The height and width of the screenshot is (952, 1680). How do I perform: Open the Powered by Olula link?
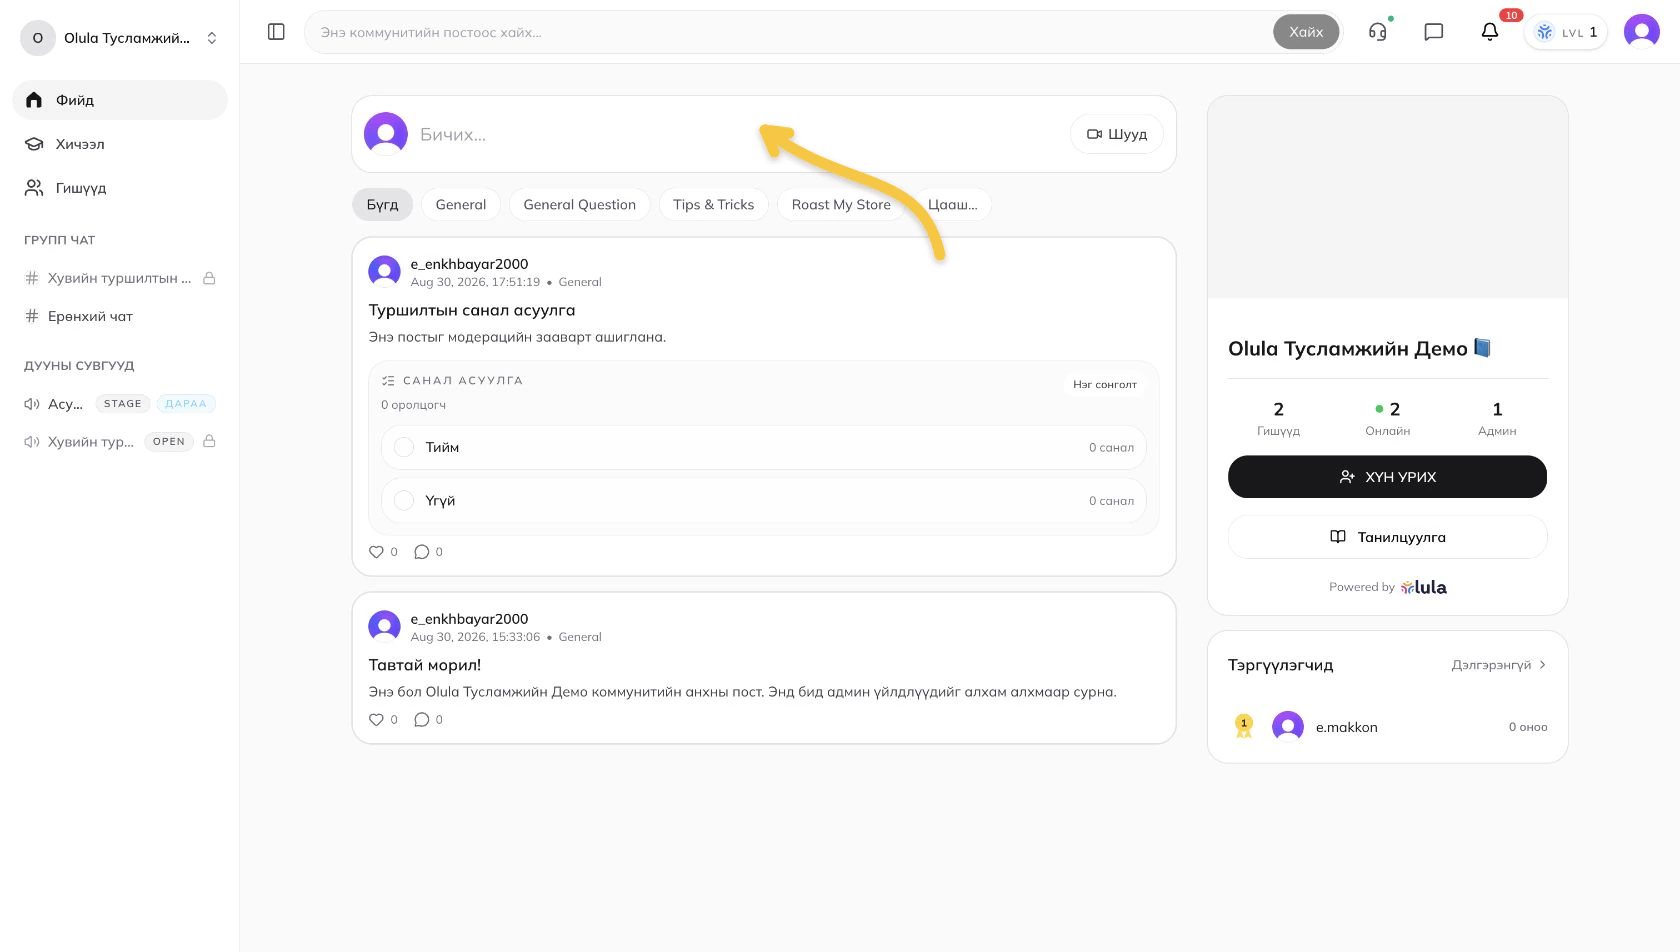1388,587
